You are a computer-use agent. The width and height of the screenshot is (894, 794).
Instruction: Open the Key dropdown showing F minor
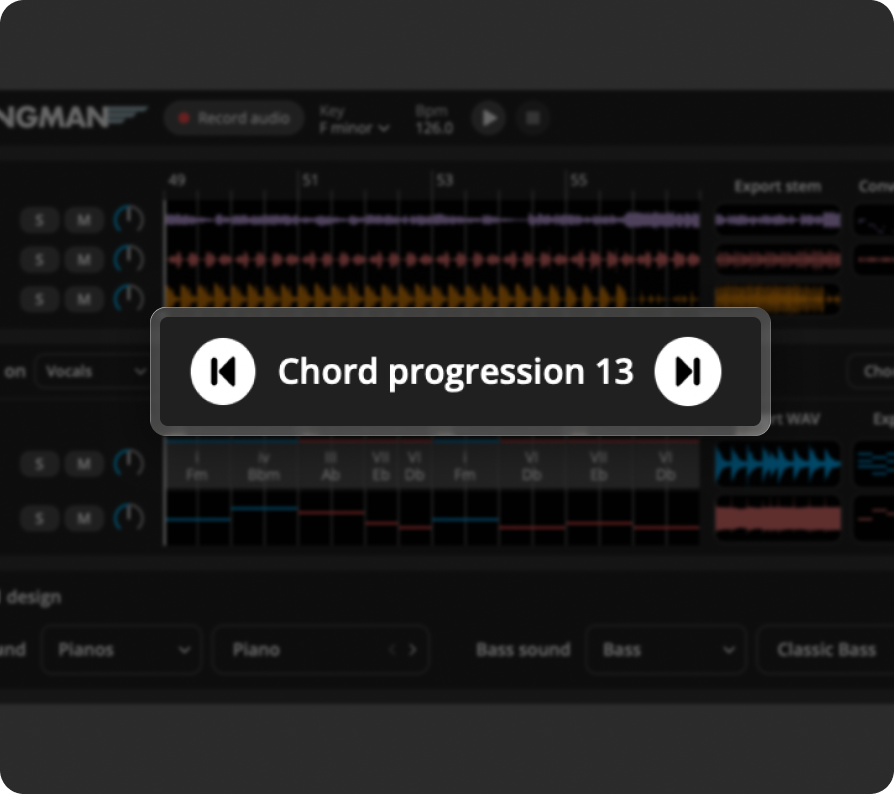pos(353,128)
